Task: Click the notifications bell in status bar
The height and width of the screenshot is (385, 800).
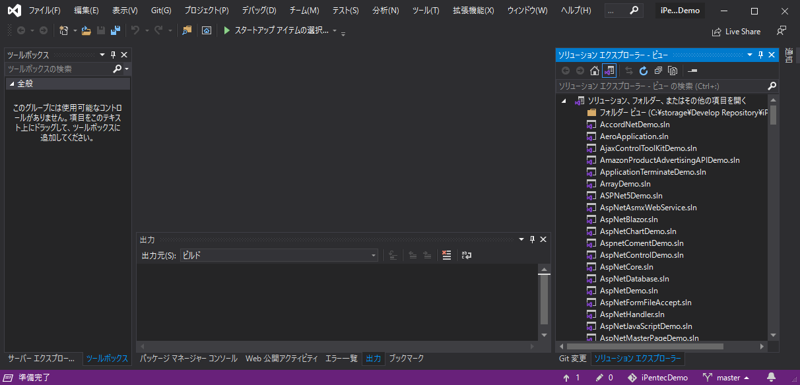Action: [x=771, y=378]
